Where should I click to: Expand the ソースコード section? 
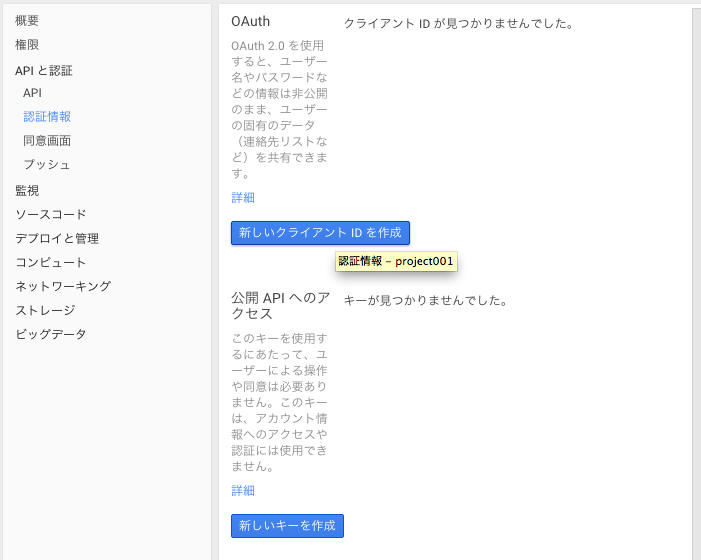[50, 214]
